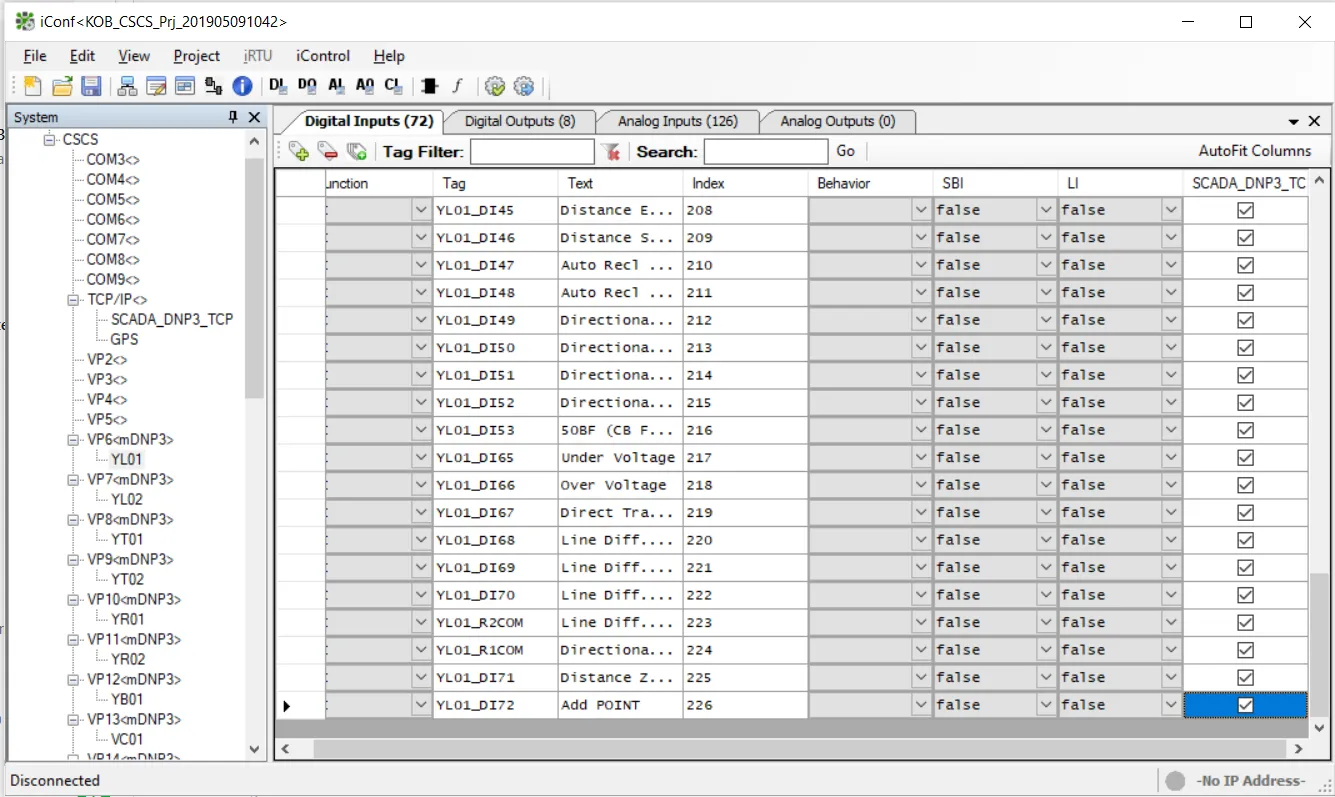Click in the Tag Filter field
Image resolution: width=1335 pixels, height=797 pixels.
(532, 152)
